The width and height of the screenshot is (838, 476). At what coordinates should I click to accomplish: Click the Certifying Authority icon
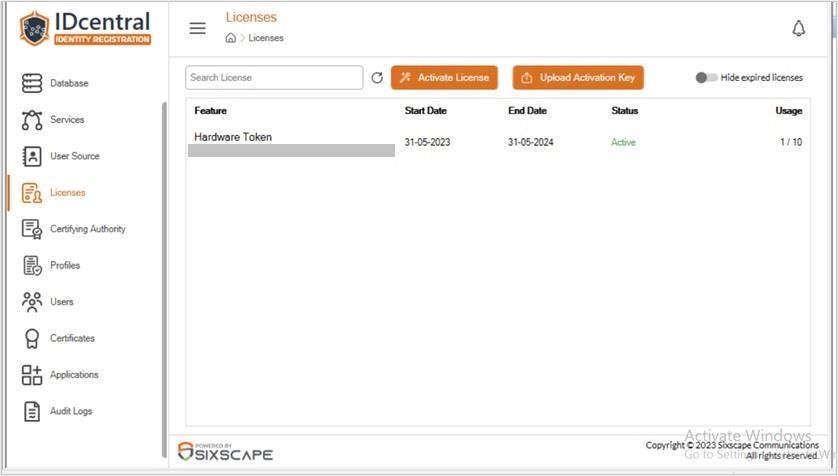(32, 229)
